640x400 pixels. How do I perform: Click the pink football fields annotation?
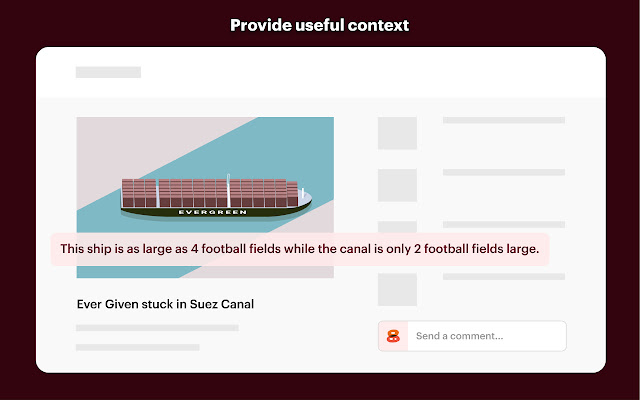tap(300, 249)
